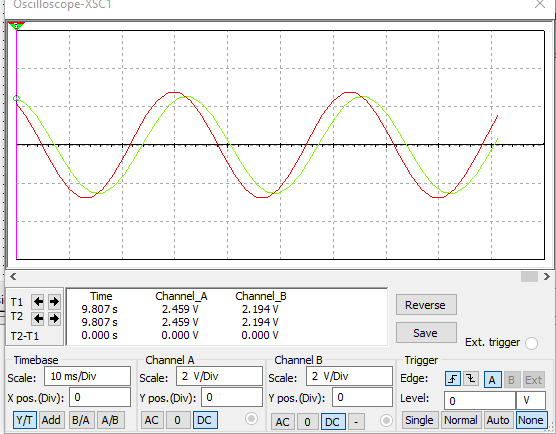Toggle Channel B invert minus button
The image size is (556, 434).
click(x=356, y=422)
